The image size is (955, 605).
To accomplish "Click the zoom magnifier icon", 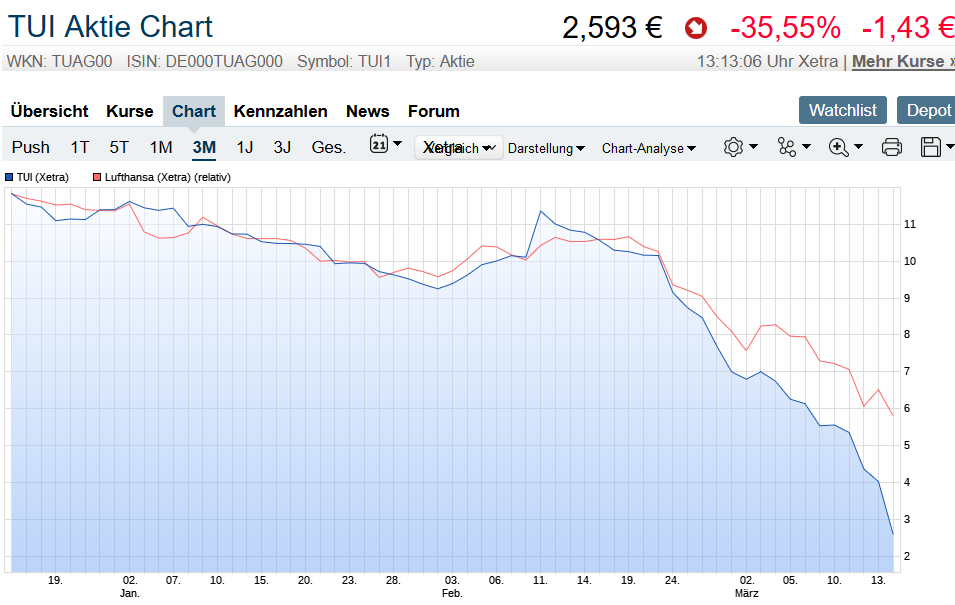I will point(839,147).
